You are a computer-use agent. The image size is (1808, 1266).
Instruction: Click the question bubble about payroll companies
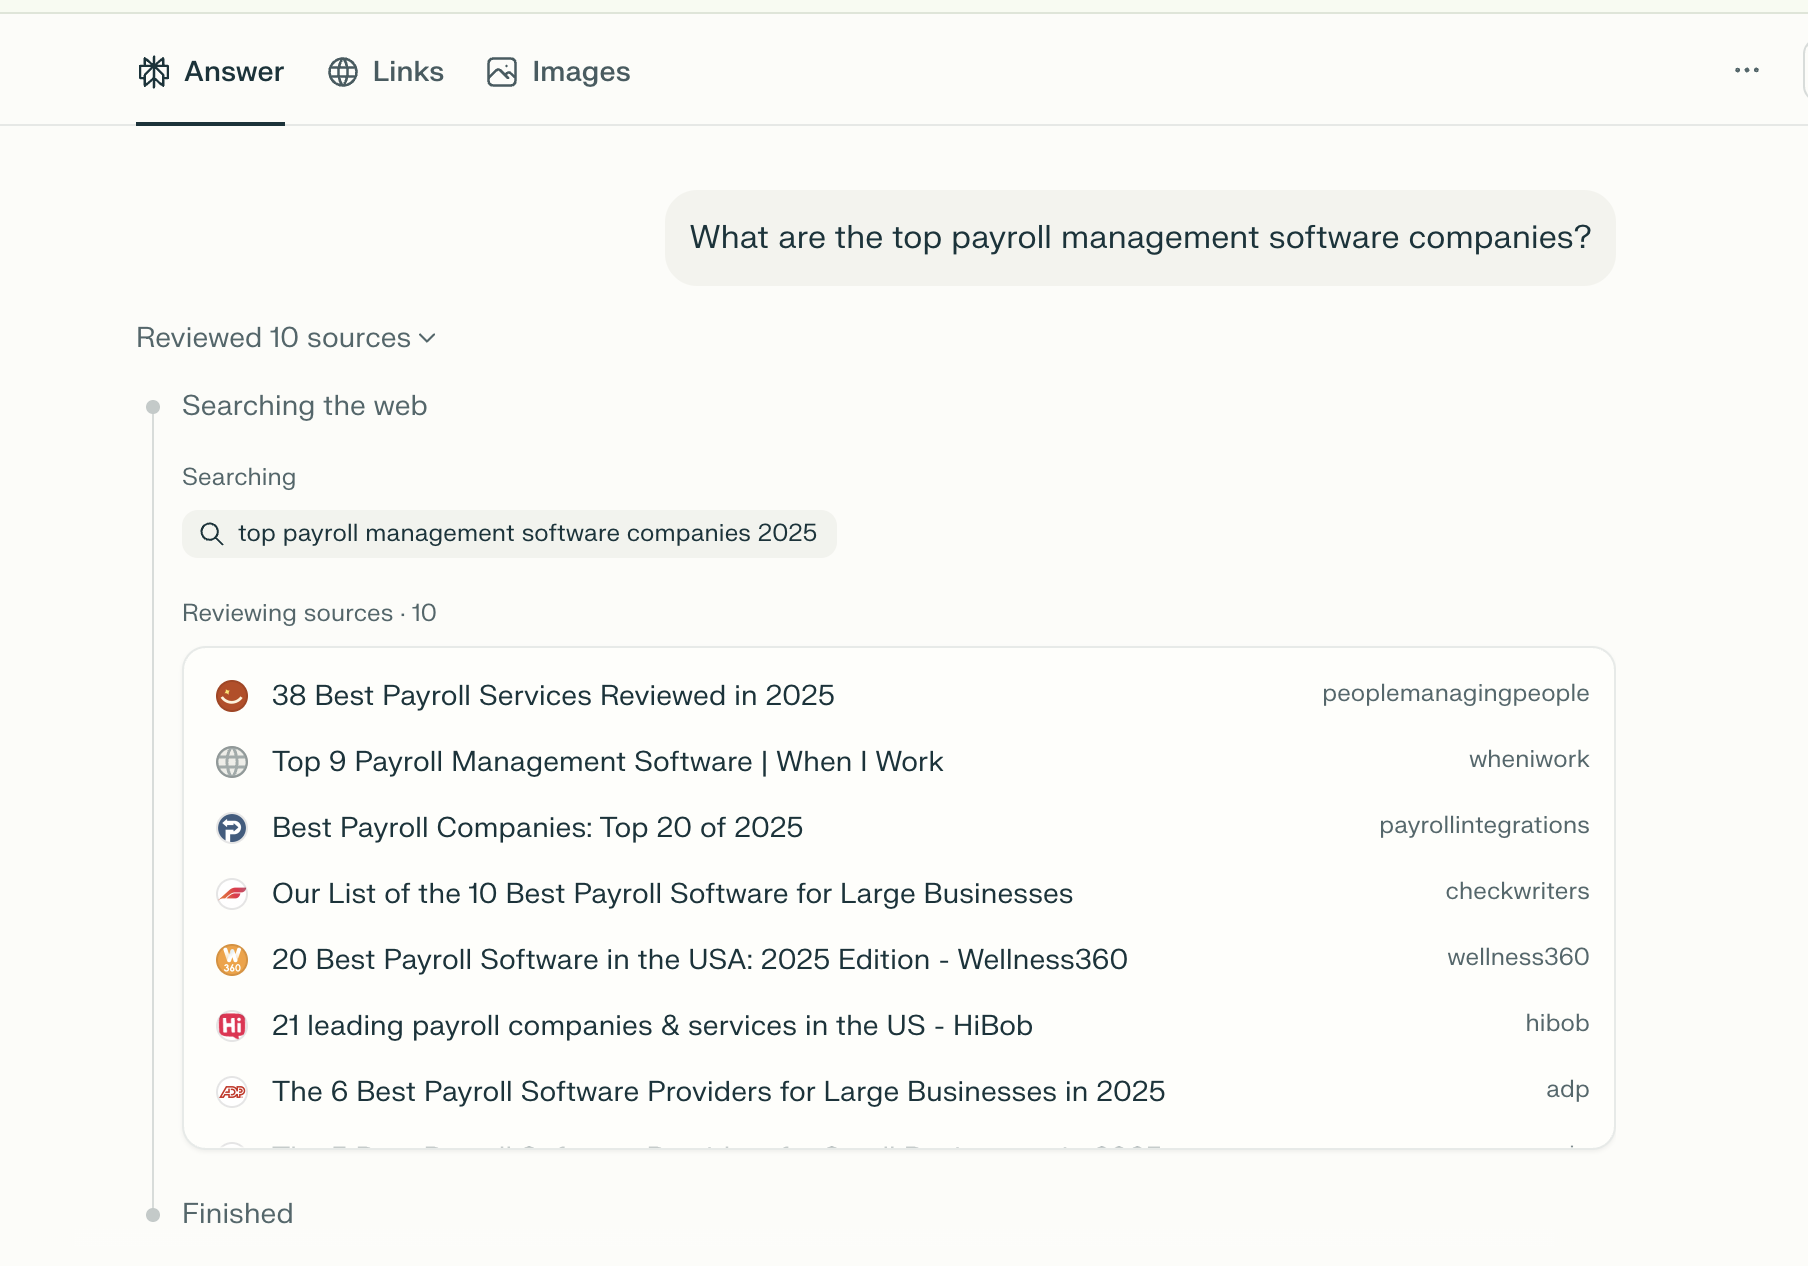tap(1140, 238)
